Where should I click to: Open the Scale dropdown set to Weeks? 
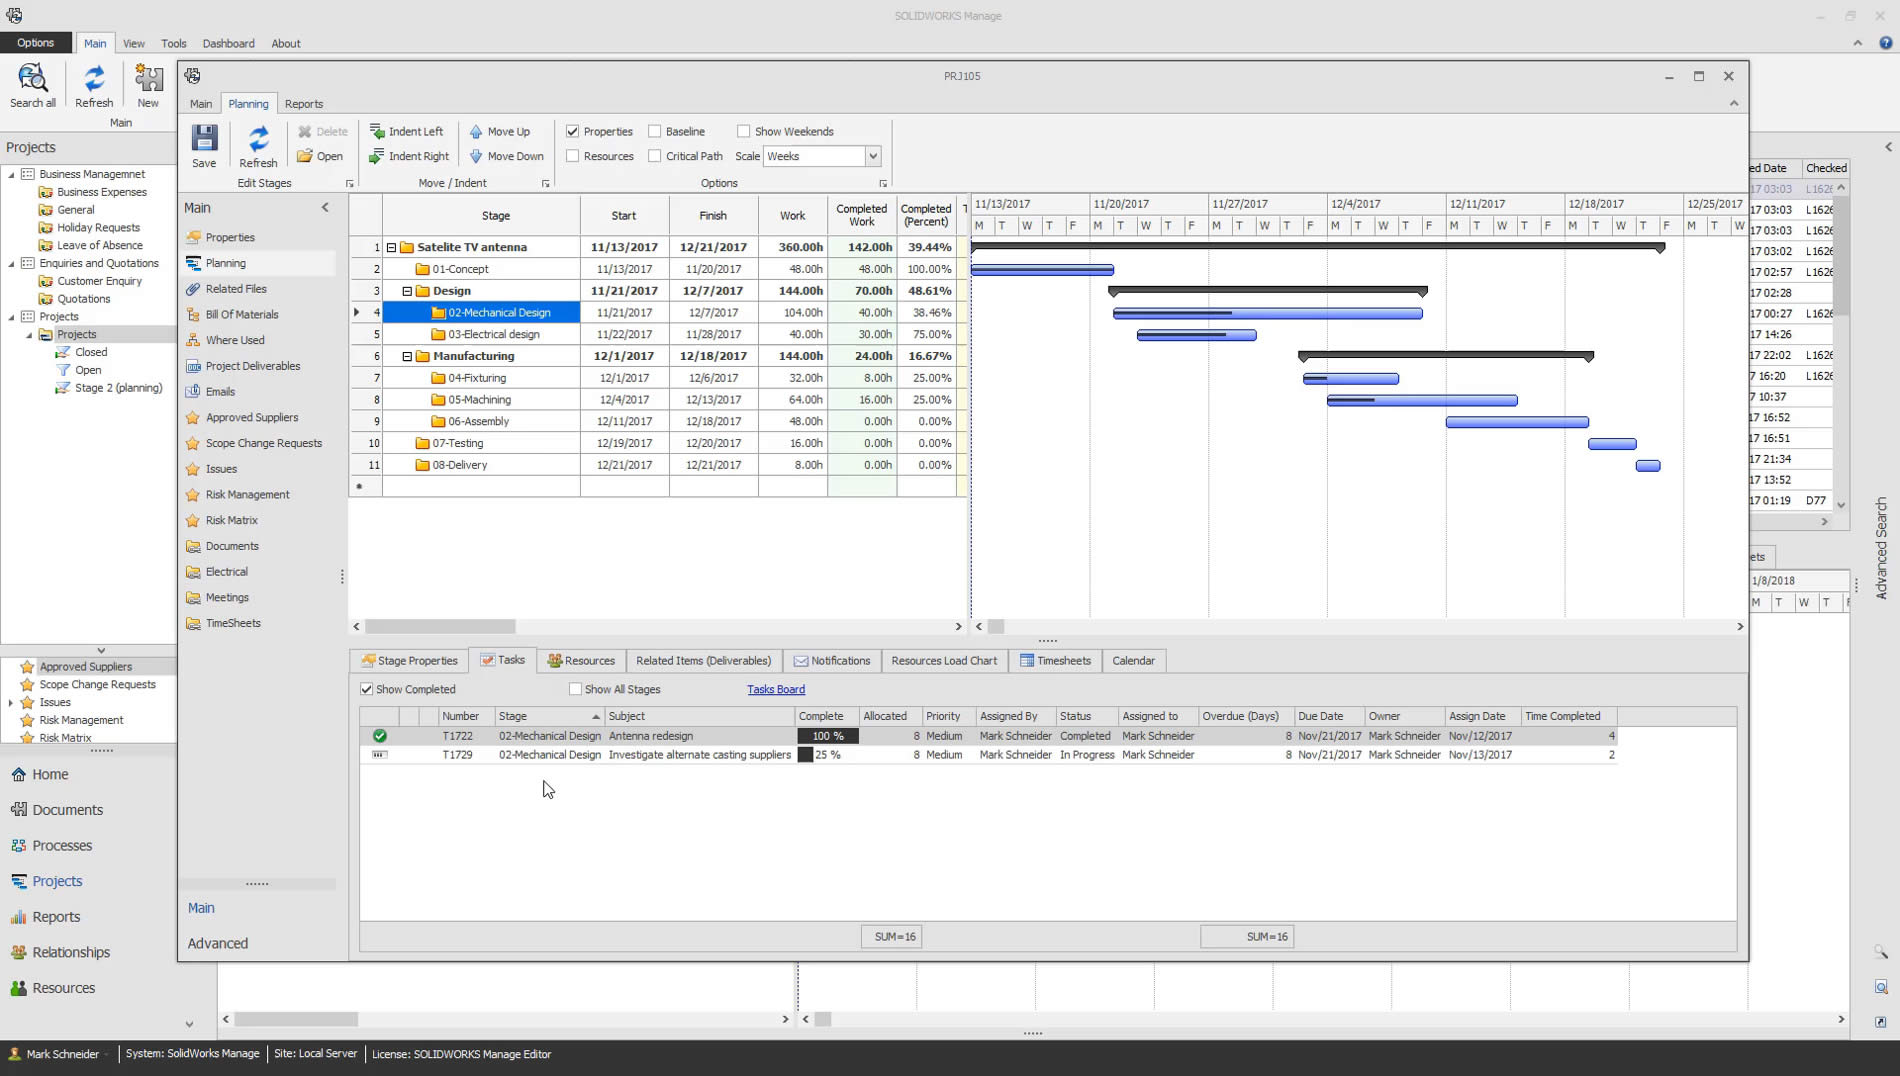click(872, 156)
